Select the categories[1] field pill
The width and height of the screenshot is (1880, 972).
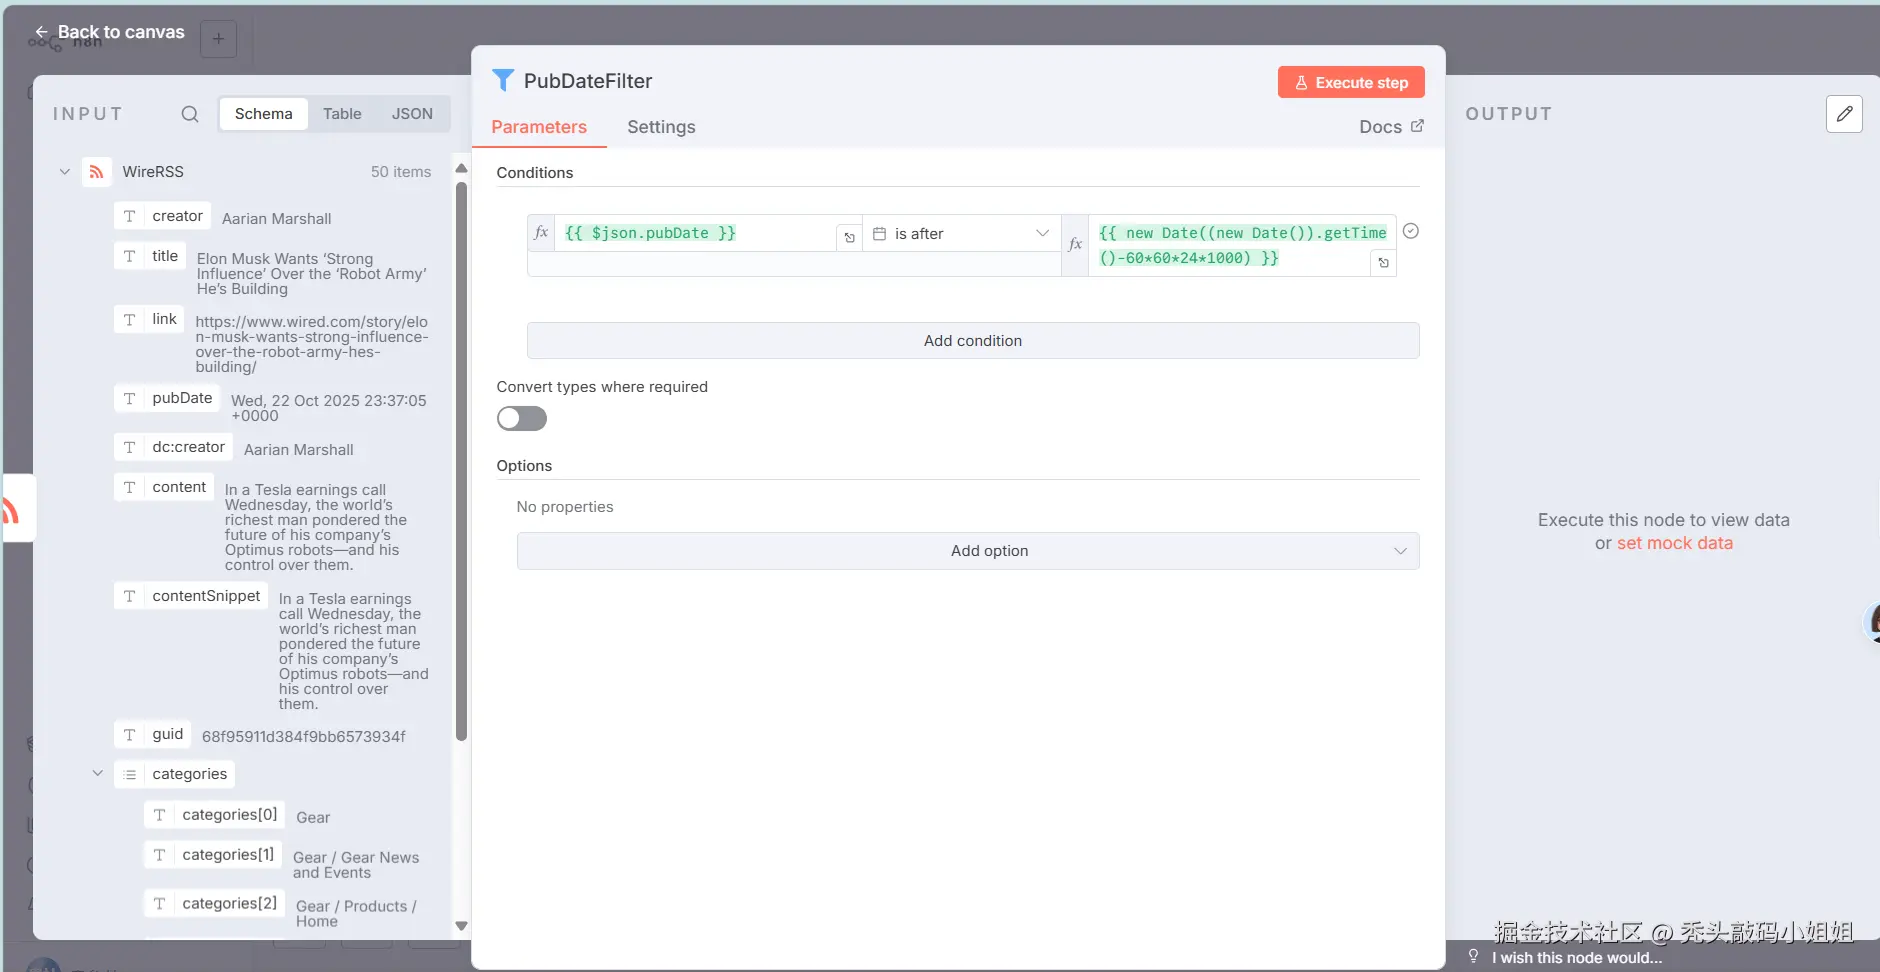pos(213,855)
